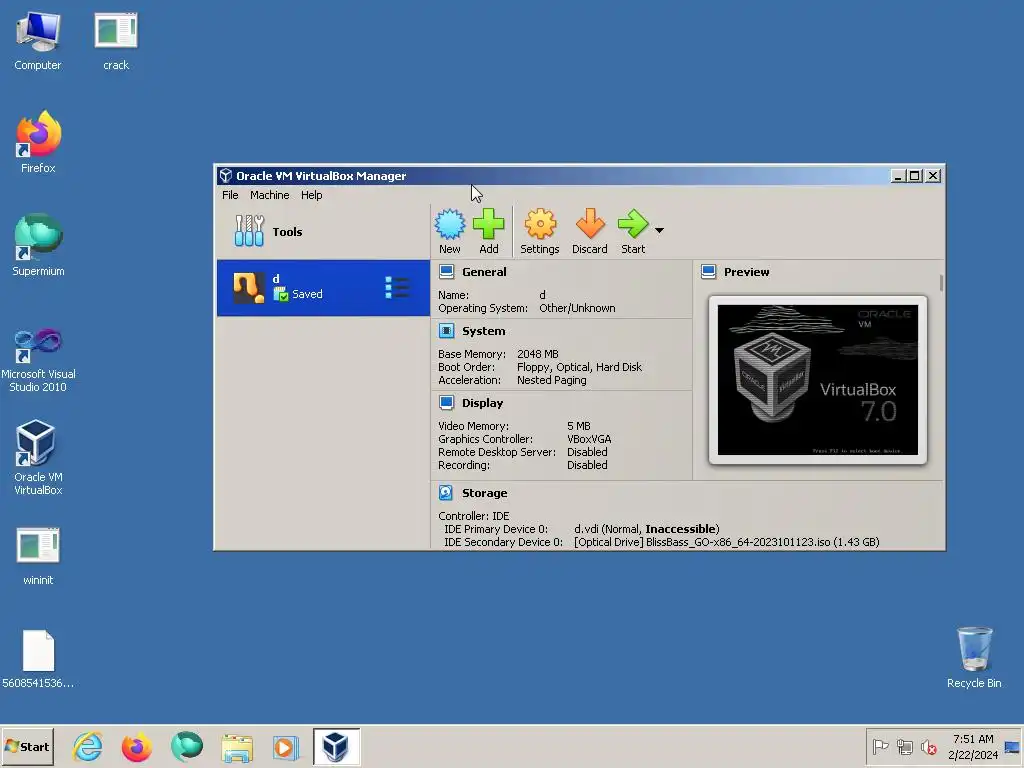
Task: Select the saved VM named d
Action: click(323, 288)
